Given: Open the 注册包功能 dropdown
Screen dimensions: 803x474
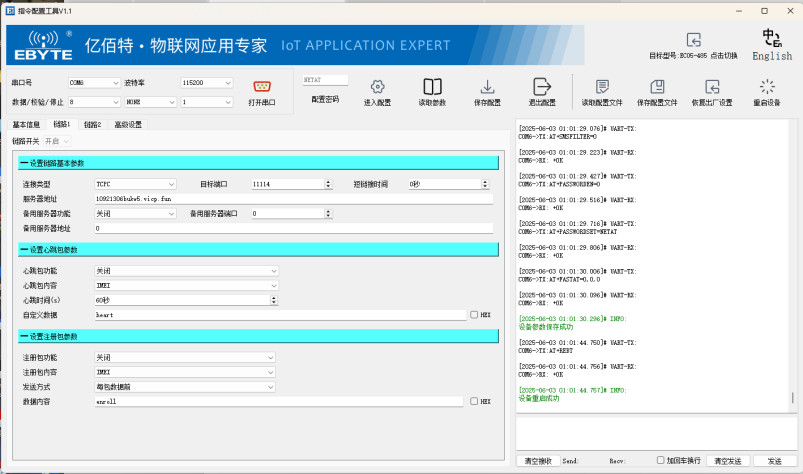Looking at the screenshot, I should 184,357.
